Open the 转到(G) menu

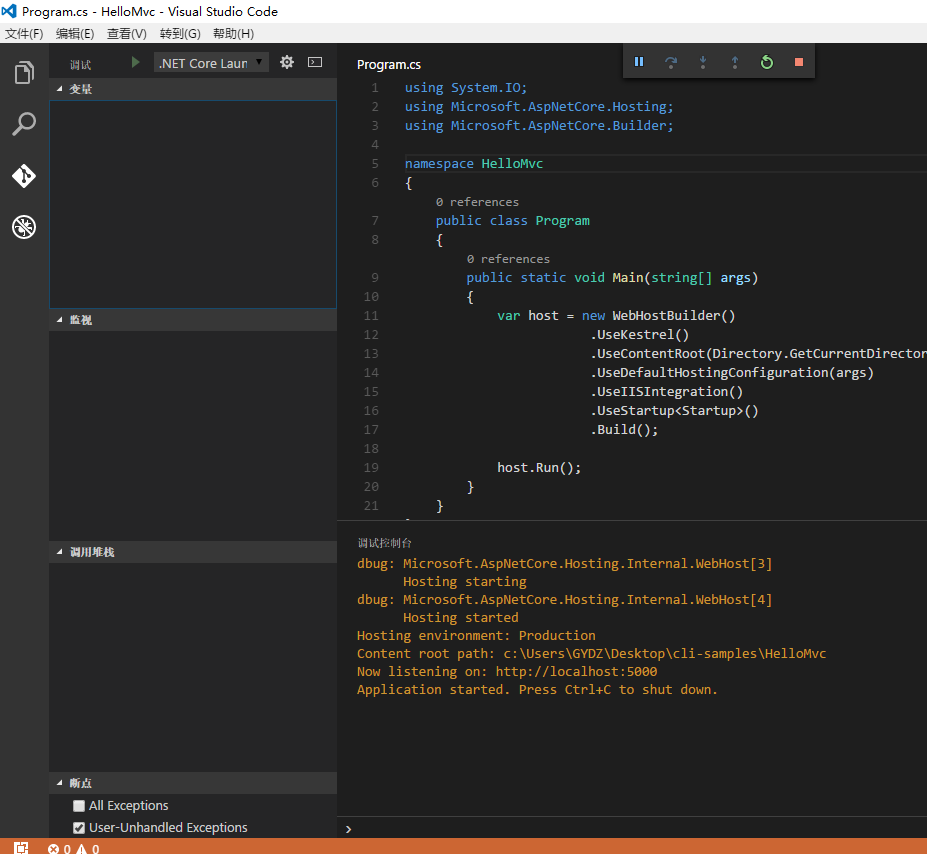coord(180,34)
